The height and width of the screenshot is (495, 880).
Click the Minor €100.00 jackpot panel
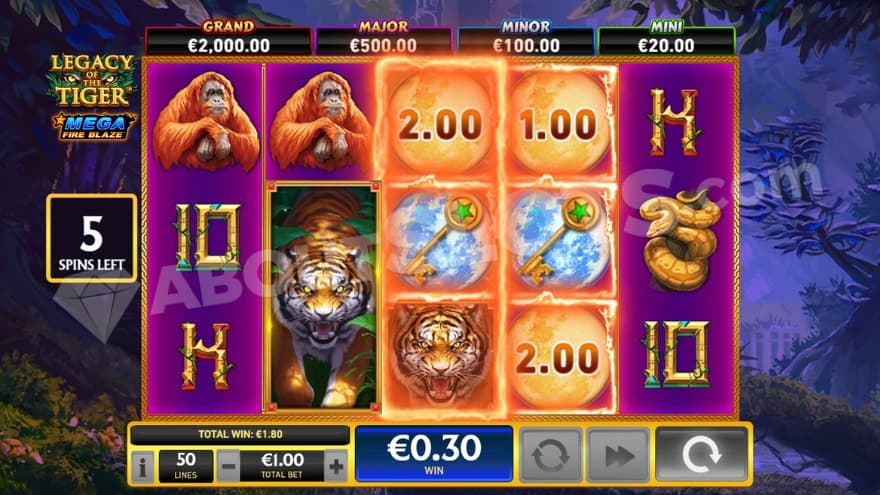click(526, 39)
